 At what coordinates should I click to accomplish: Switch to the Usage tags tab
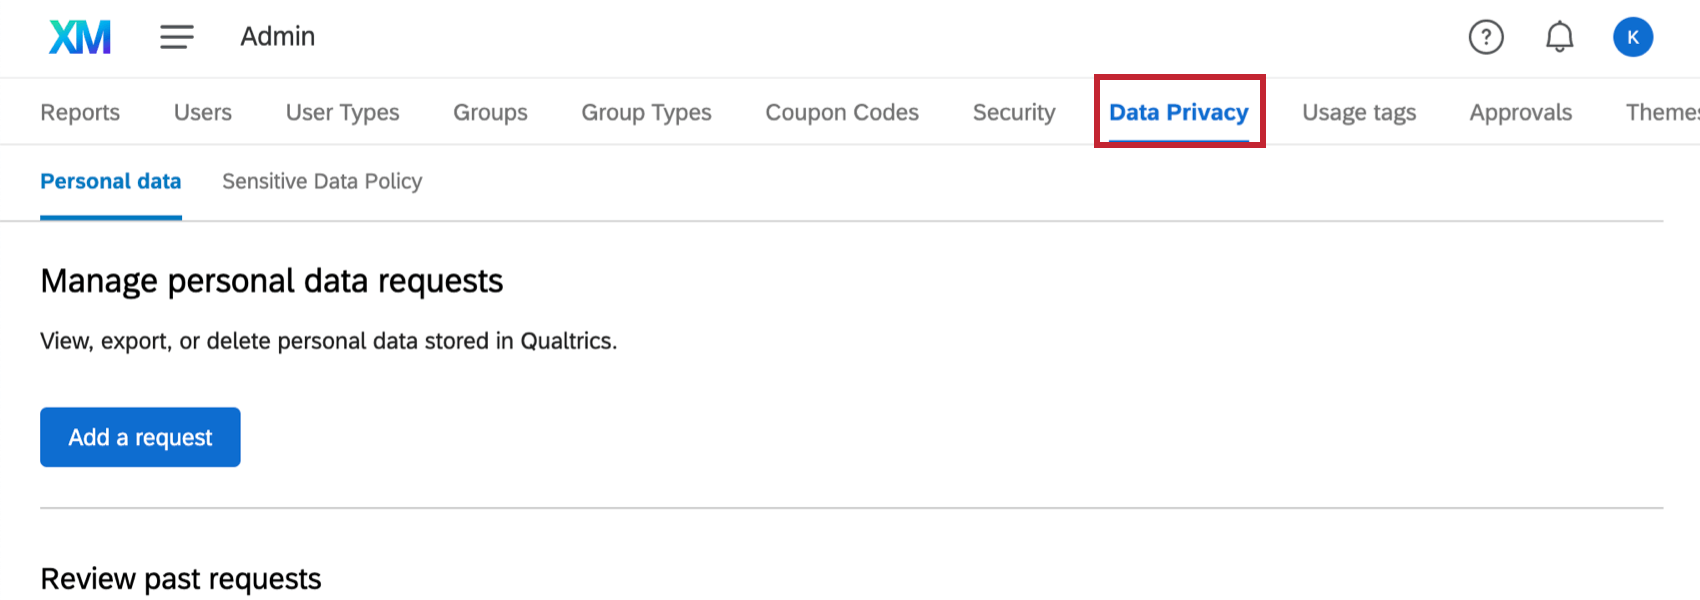1359,112
